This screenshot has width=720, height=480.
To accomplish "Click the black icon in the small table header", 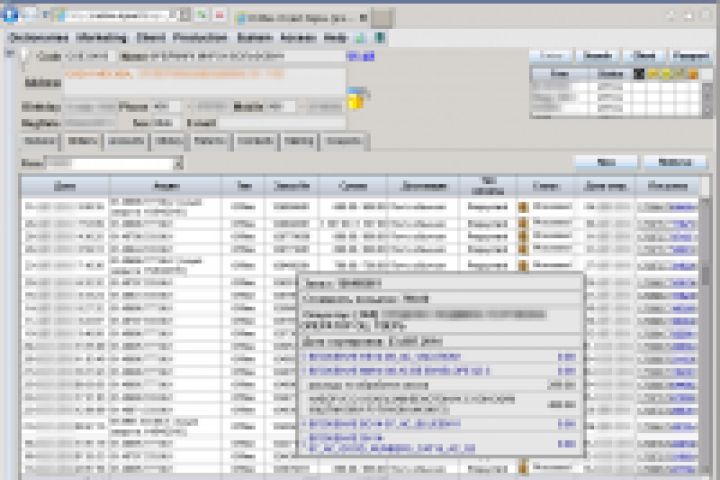I will click(639, 73).
